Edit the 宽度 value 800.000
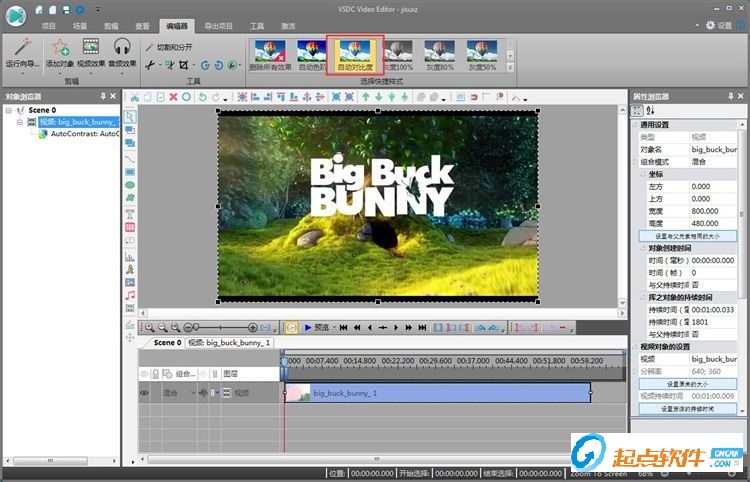The image size is (750, 482). 713,211
